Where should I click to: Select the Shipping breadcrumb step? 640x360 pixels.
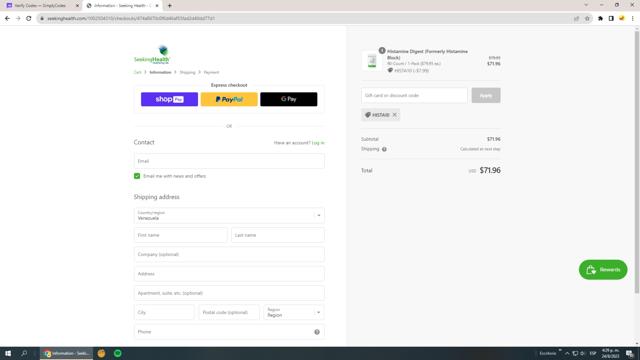[187, 72]
